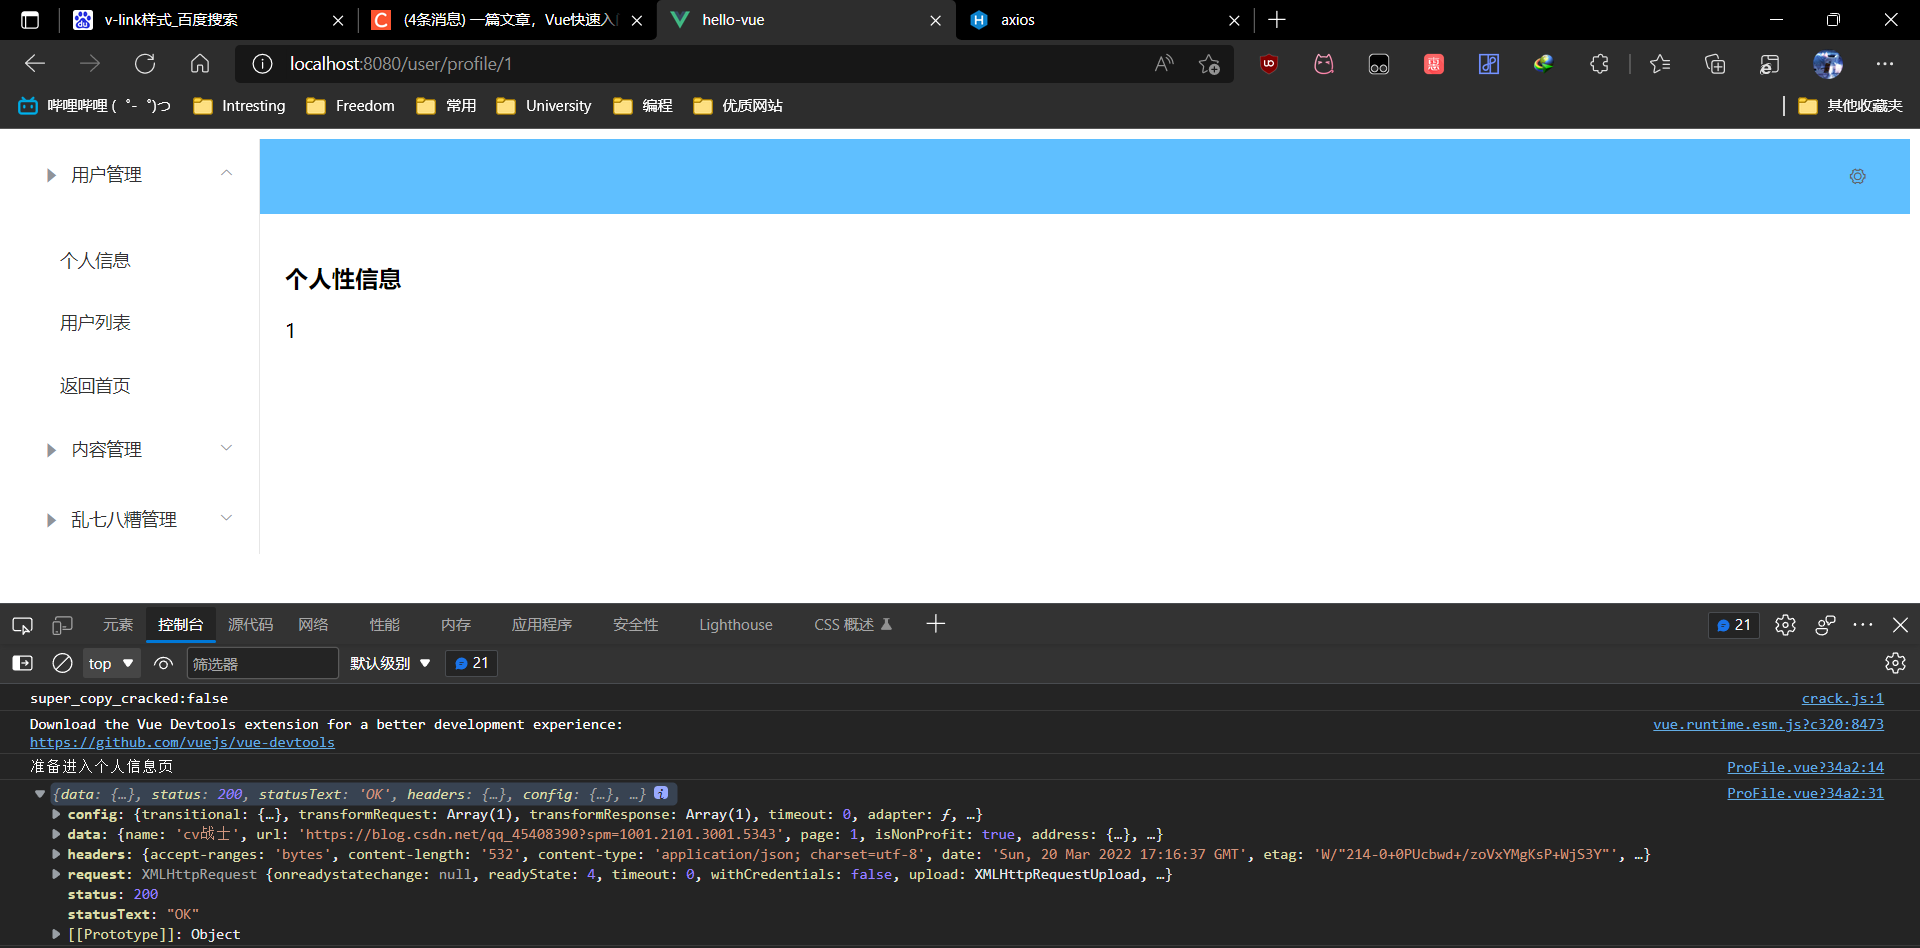Screen dimensions: 1920x948
Task: Open console settings gear
Action: (x=1895, y=663)
